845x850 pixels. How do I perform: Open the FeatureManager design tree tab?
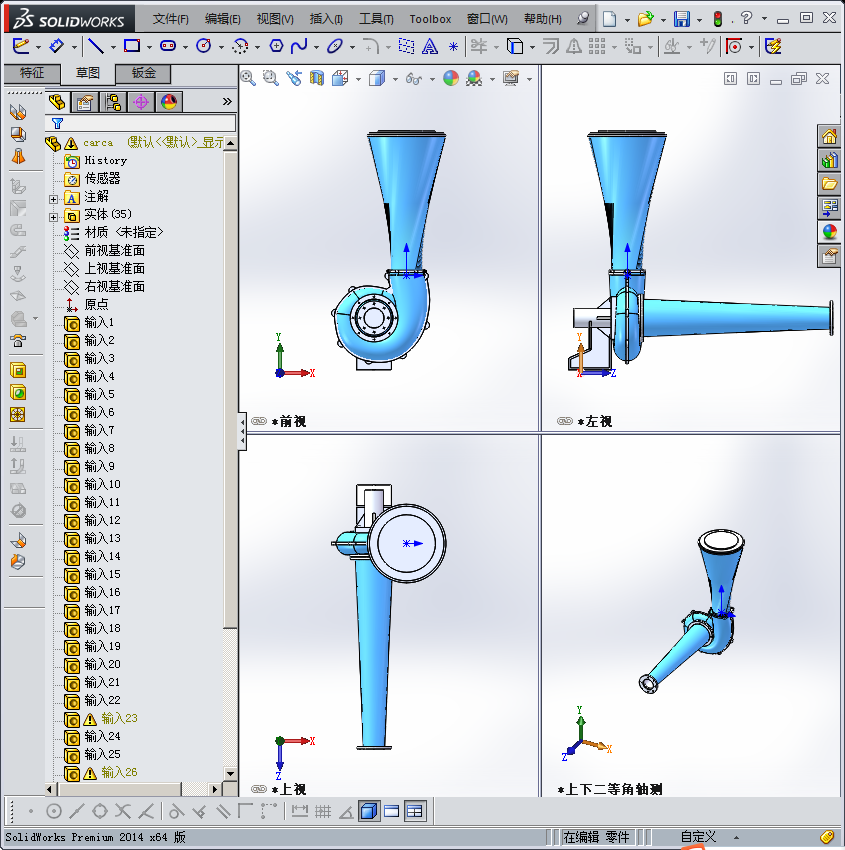pos(57,102)
